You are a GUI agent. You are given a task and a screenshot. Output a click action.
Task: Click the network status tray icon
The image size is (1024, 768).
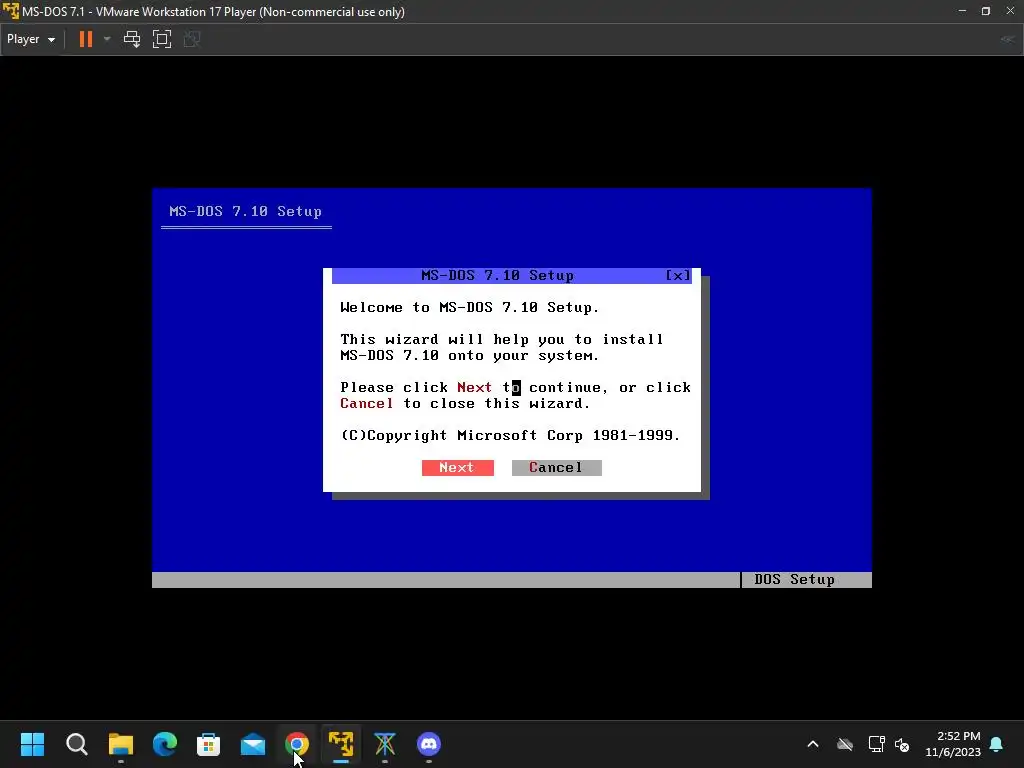tap(876, 744)
